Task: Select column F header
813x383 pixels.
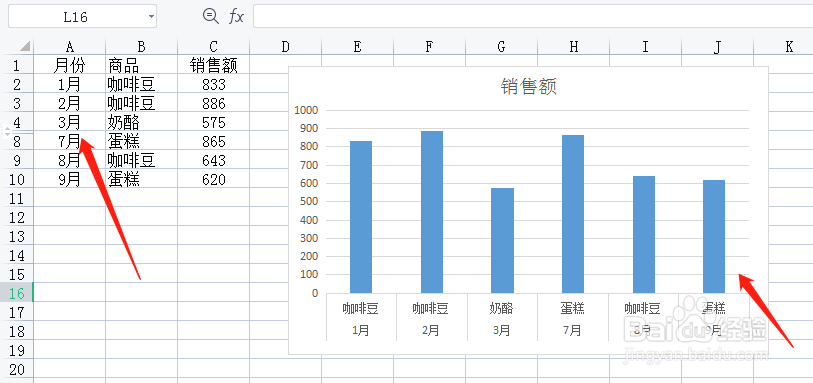Action: pyautogui.click(x=429, y=47)
